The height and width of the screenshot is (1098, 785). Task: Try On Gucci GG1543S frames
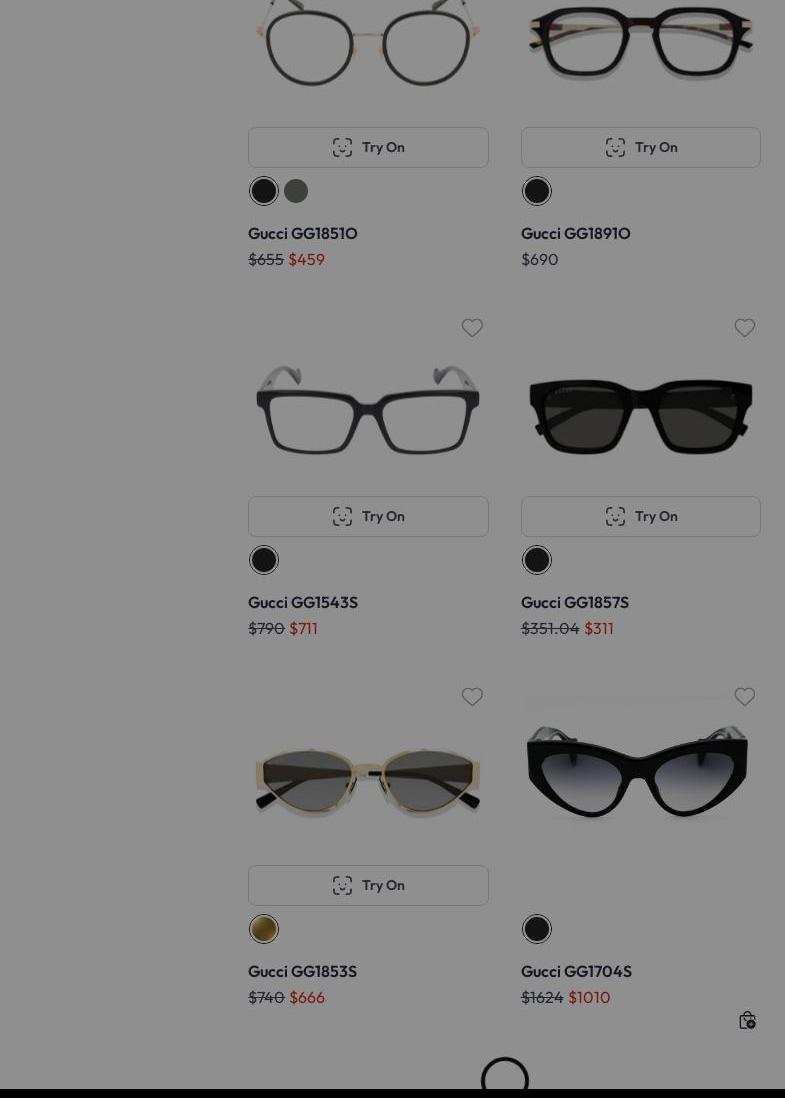click(368, 516)
